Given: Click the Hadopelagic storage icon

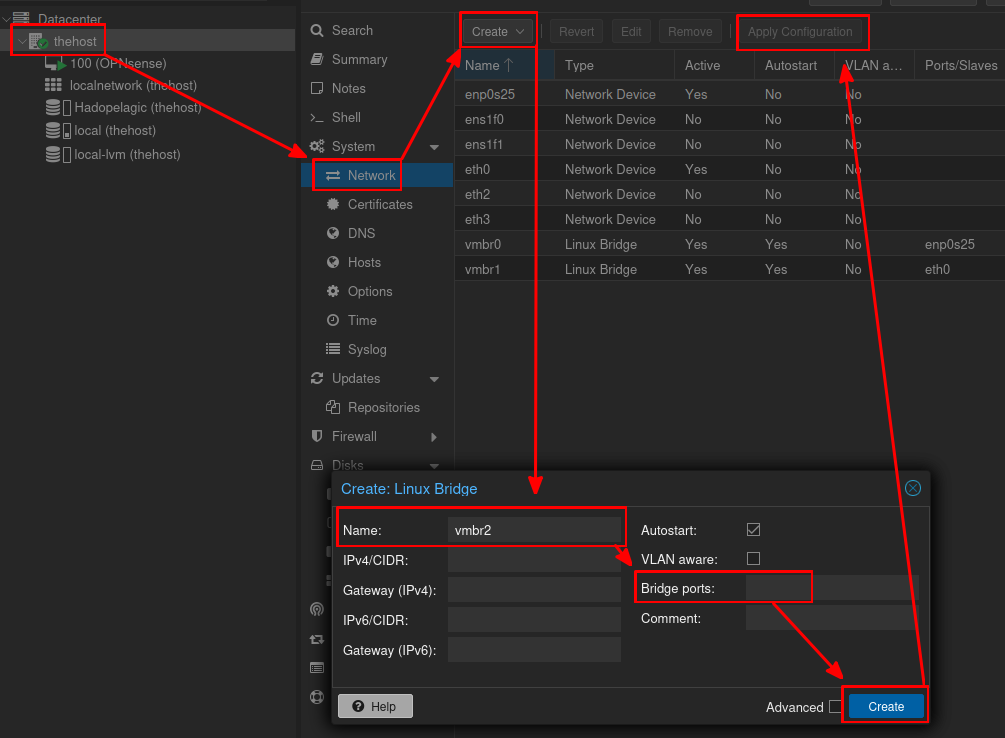Looking at the screenshot, I should tap(53, 108).
